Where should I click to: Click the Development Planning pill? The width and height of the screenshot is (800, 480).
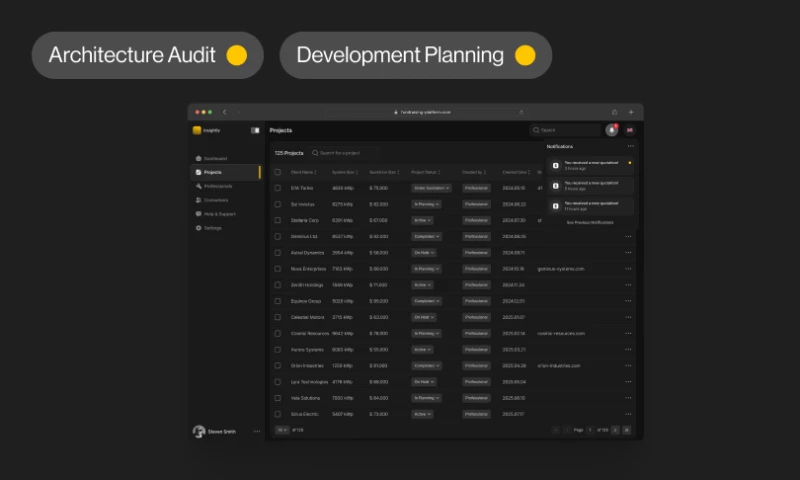pos(416,55)
